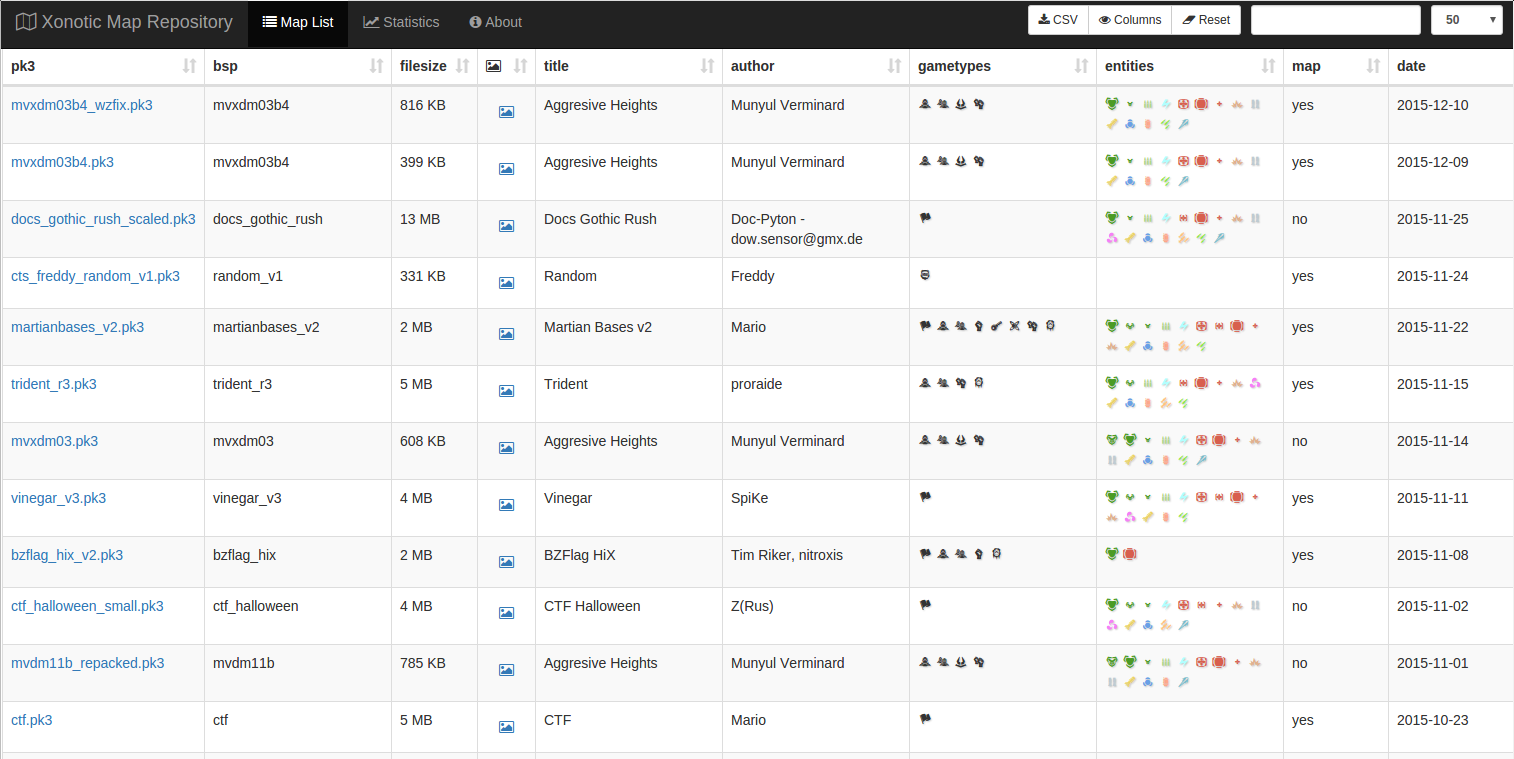The width and height of the screenshot is (1514, 759).
Task: Open image preview for ctf_halloween_small.pk3 row
Action: point(506,613)
